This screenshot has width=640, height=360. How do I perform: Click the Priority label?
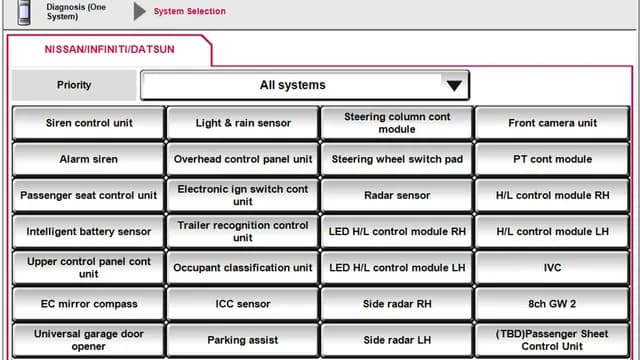pyautogui.click(x=74, y=85)
